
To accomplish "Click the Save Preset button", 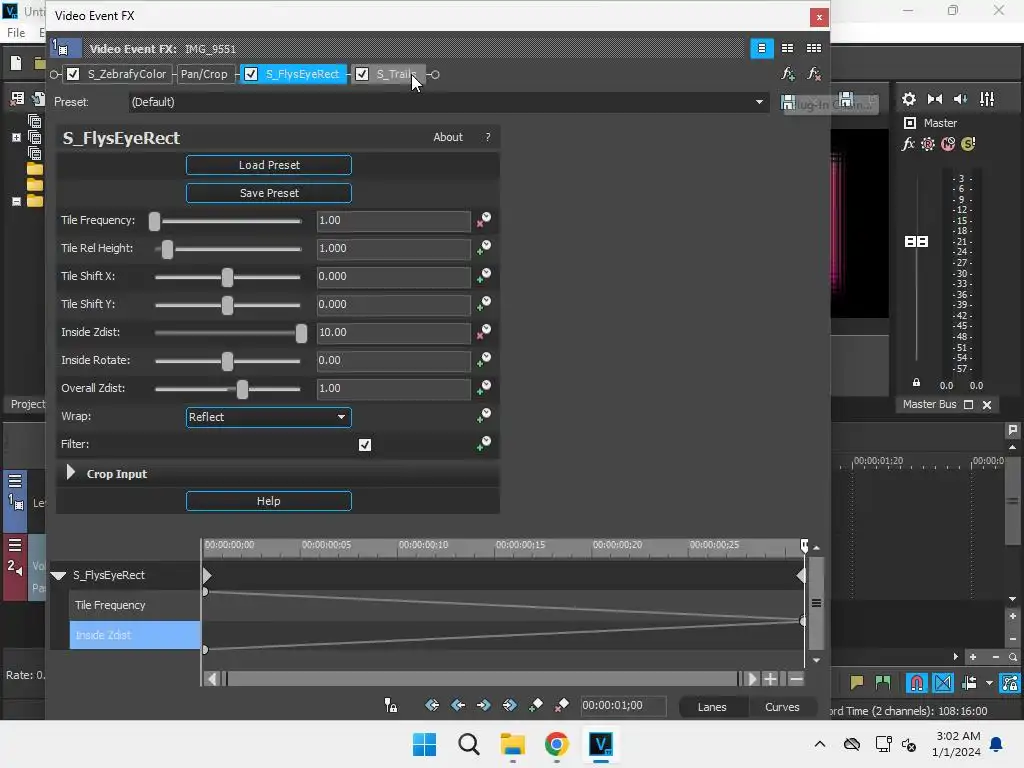I will click(x=268, y=193).
